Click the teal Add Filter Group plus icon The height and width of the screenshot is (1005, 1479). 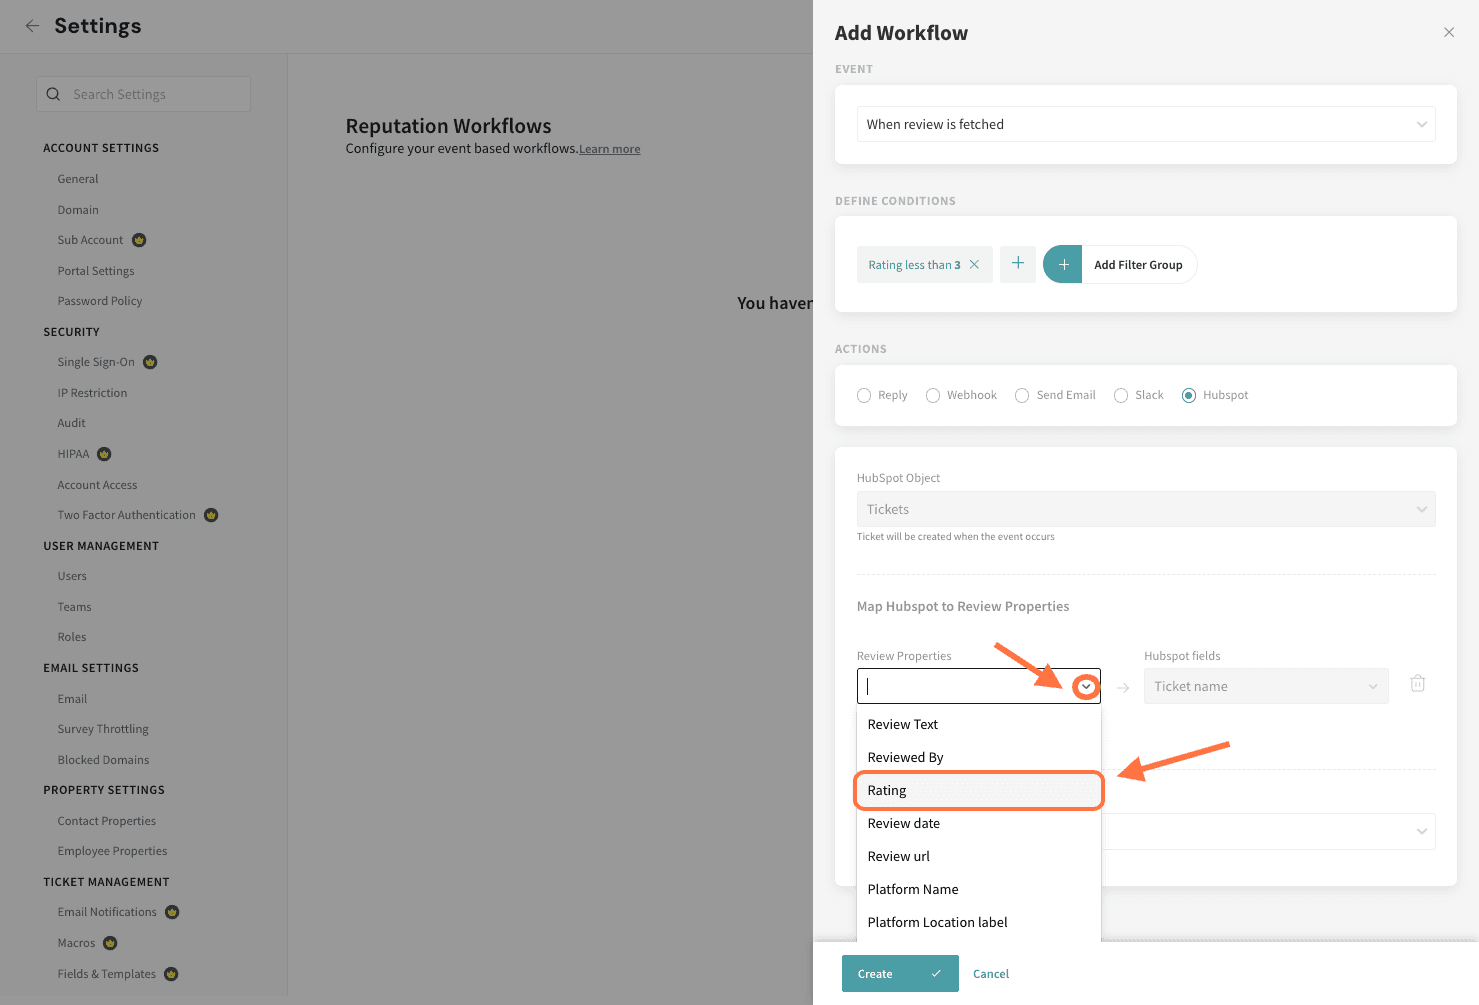pos(1063,265)
